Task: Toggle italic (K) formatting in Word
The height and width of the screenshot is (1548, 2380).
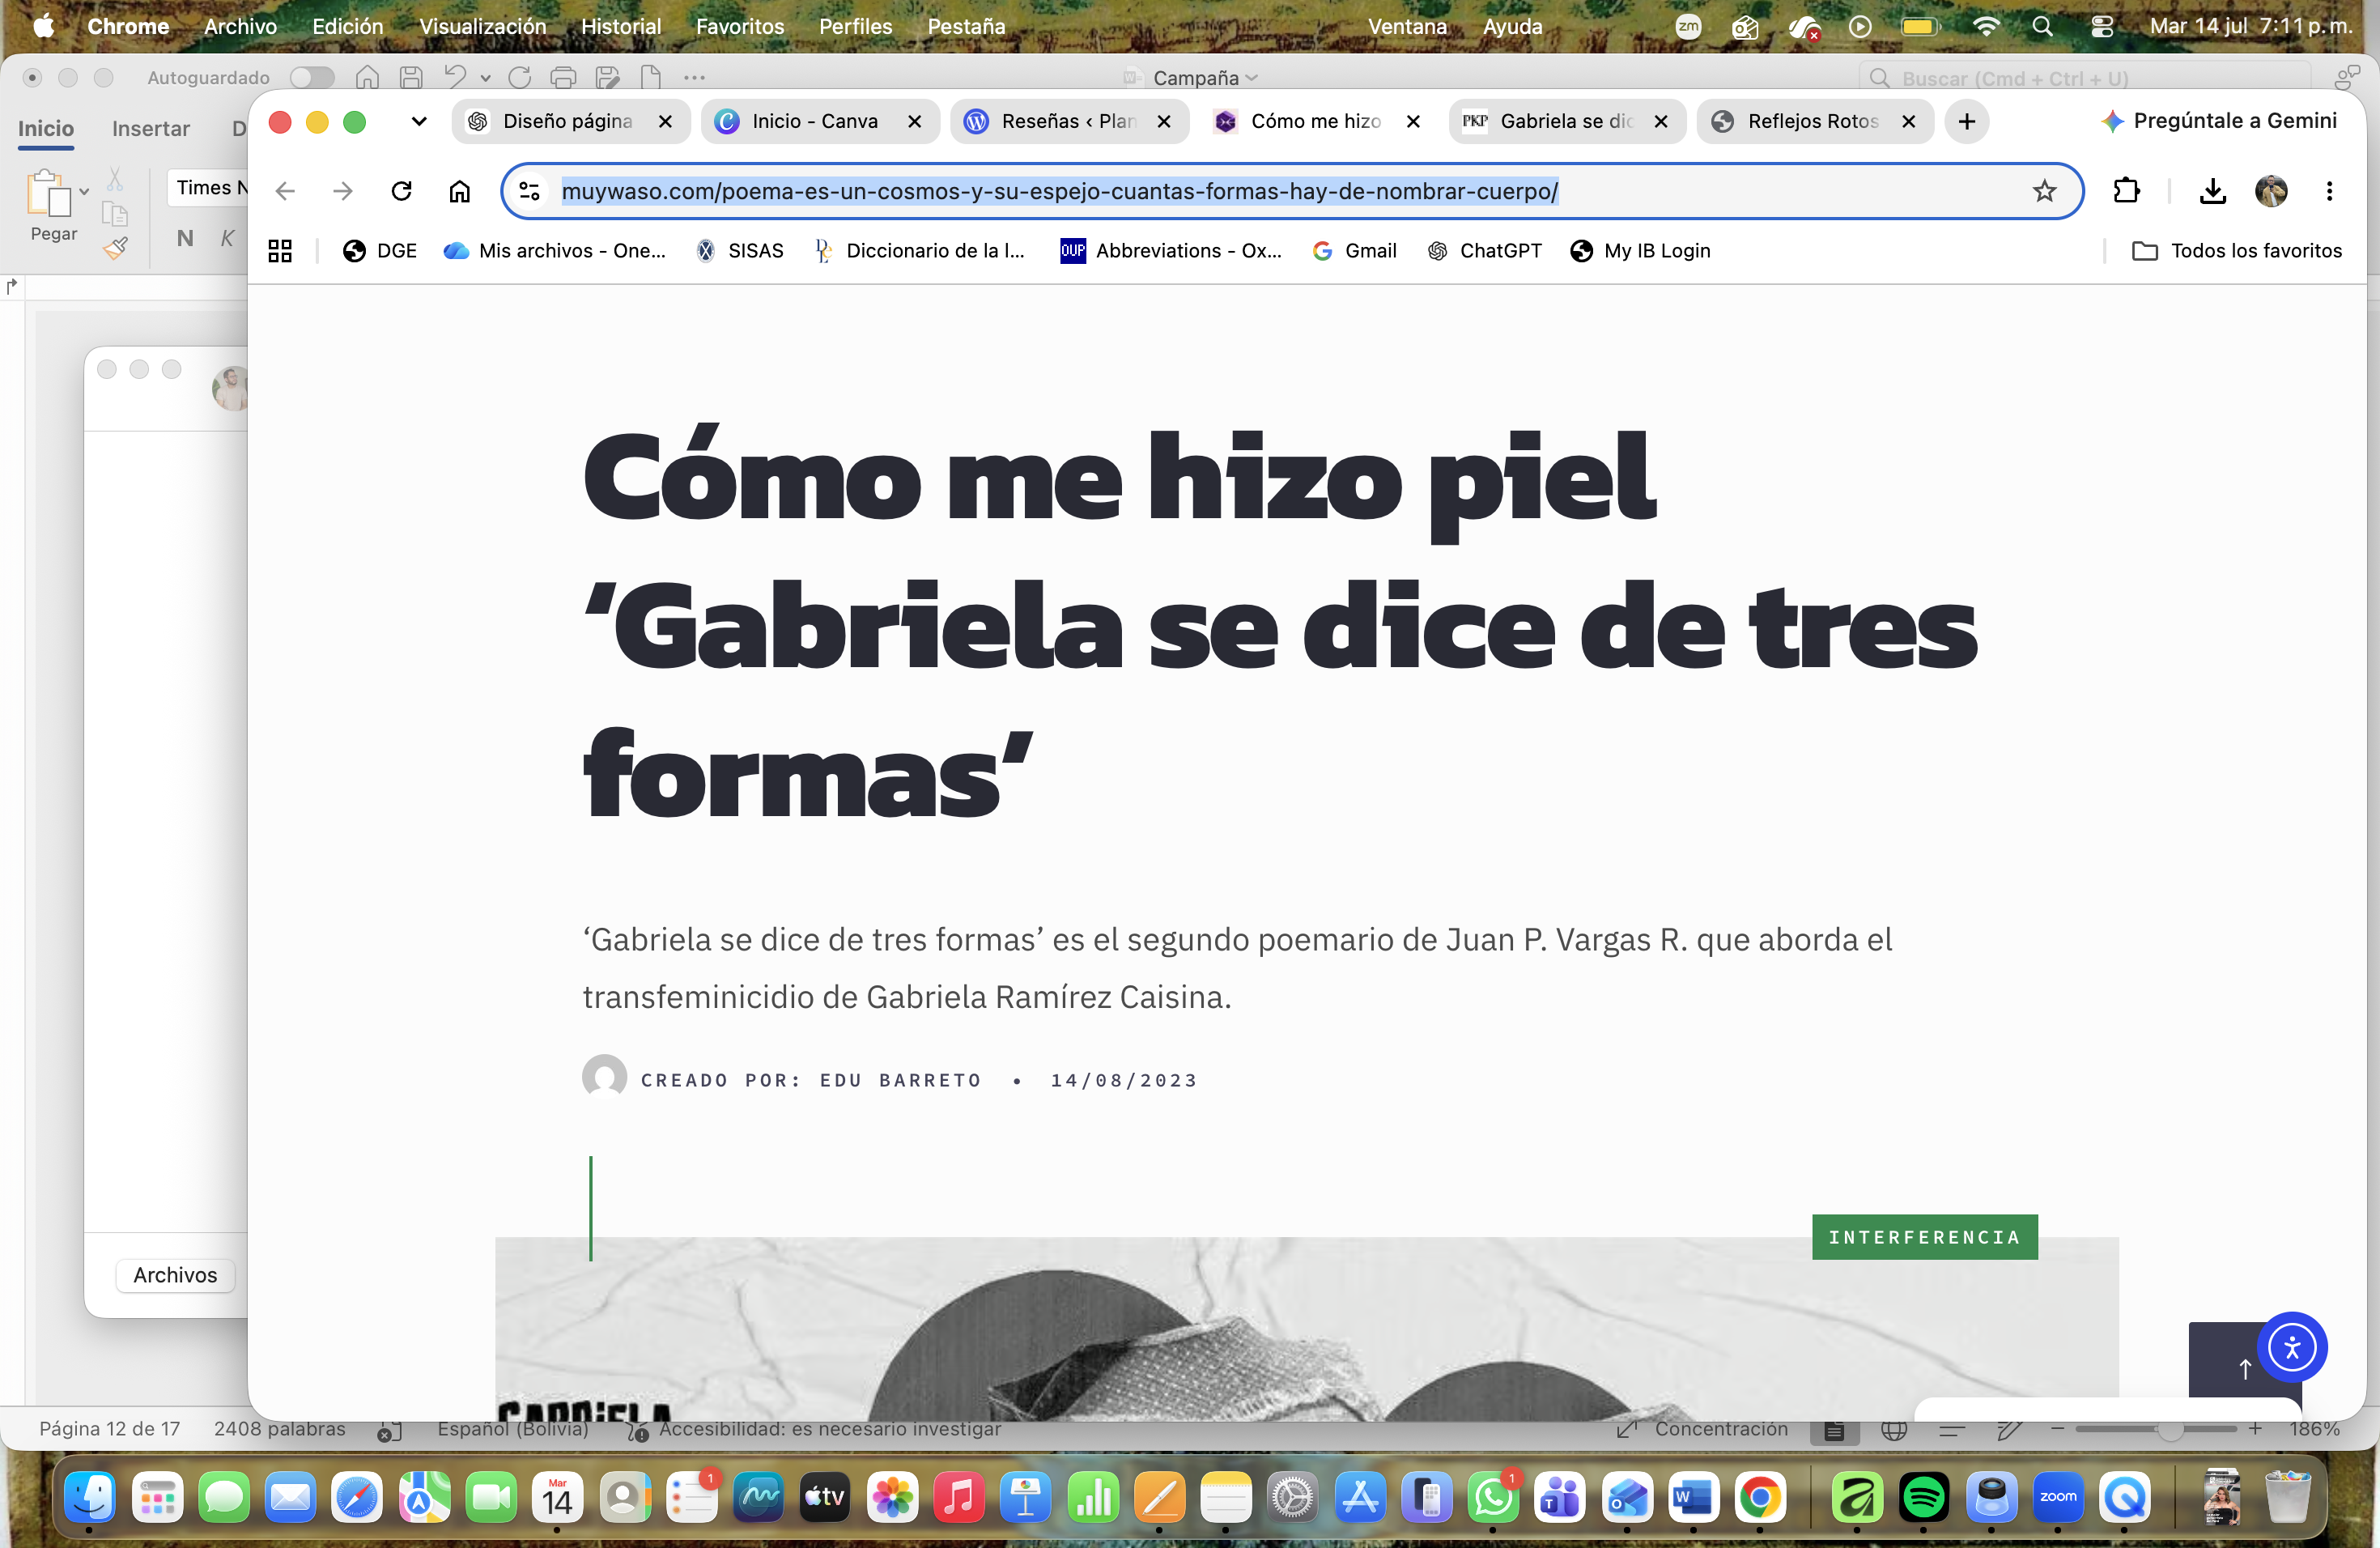Action: click(227, 238)
